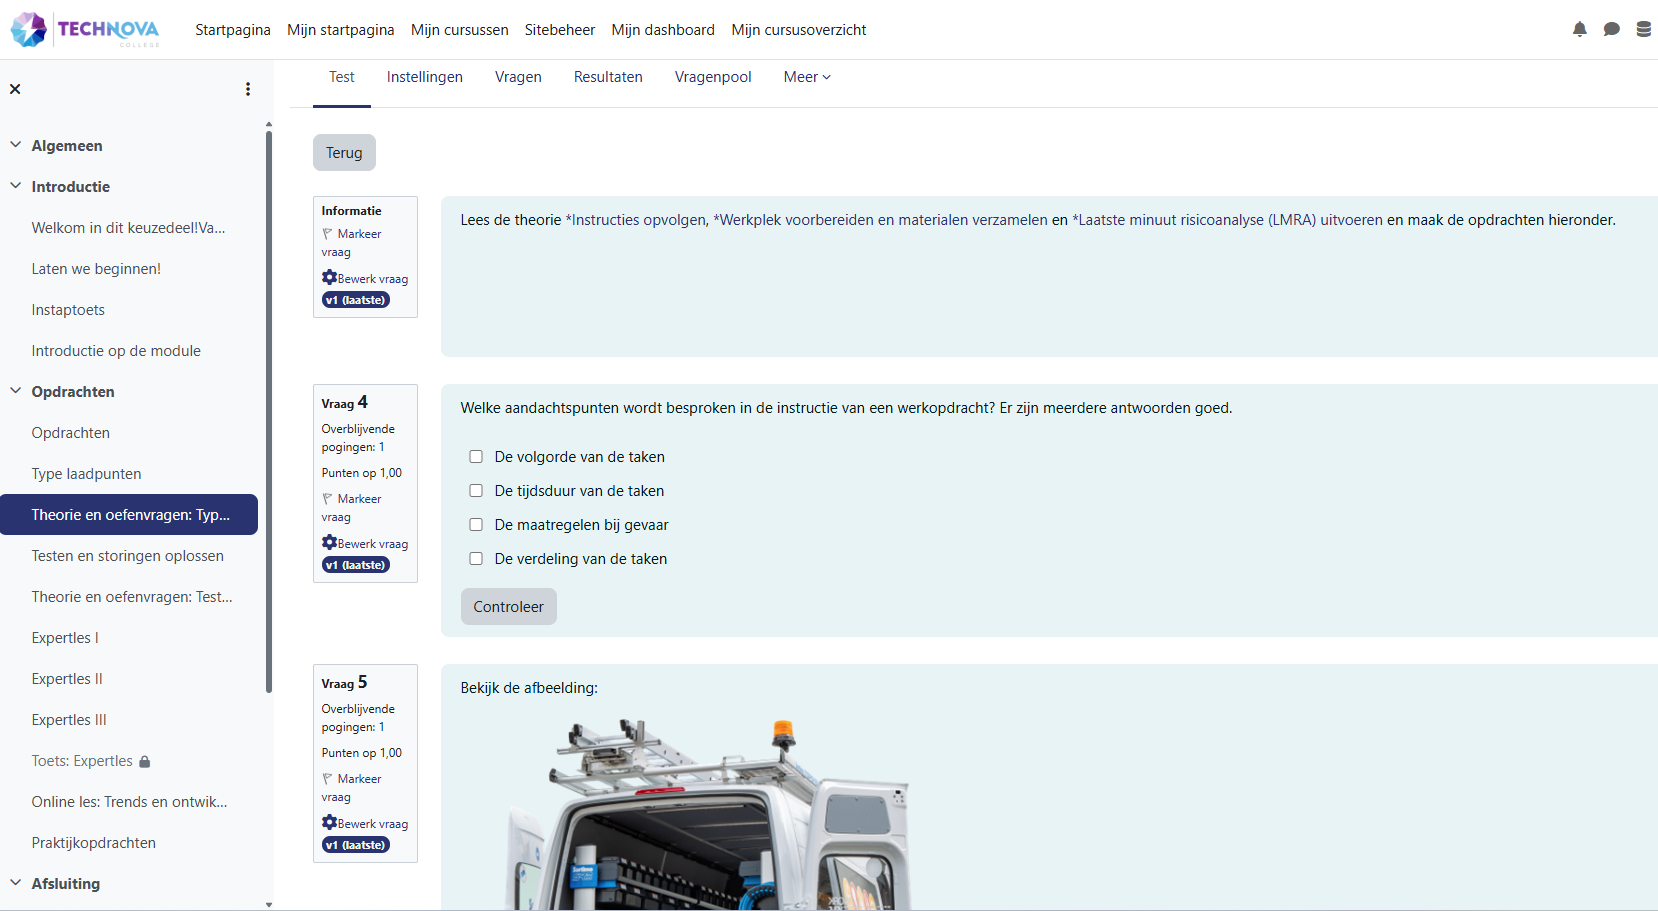Go back with the Terug button
This screenshot has height=911, width=1658.
click(344, 153)
